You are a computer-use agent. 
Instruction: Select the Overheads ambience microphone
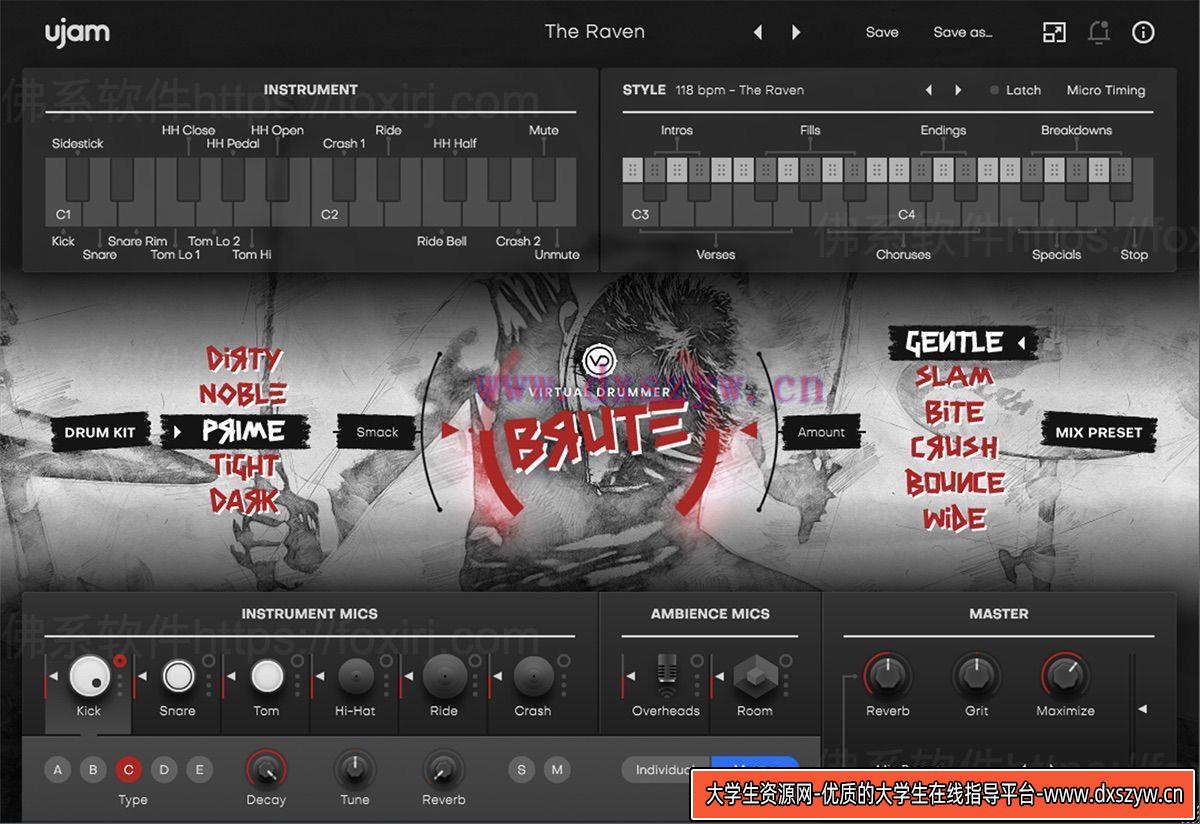(667, 677)
